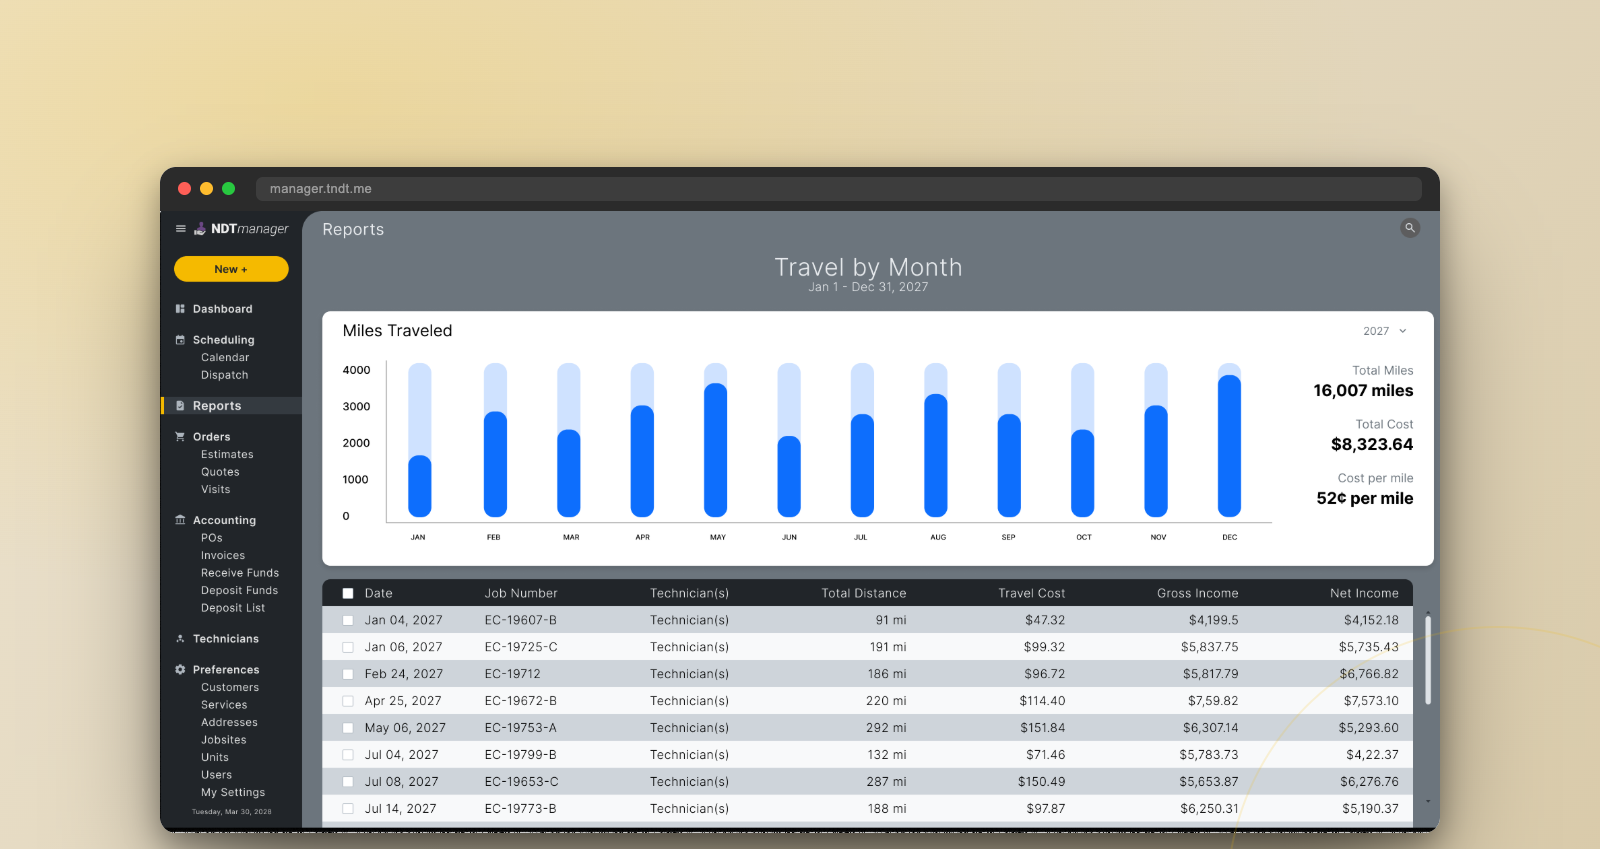Check the Feb 24, 2027 row checkbox
The width and height of the screenshot is (1600, 849).
(x=348, y=675)
